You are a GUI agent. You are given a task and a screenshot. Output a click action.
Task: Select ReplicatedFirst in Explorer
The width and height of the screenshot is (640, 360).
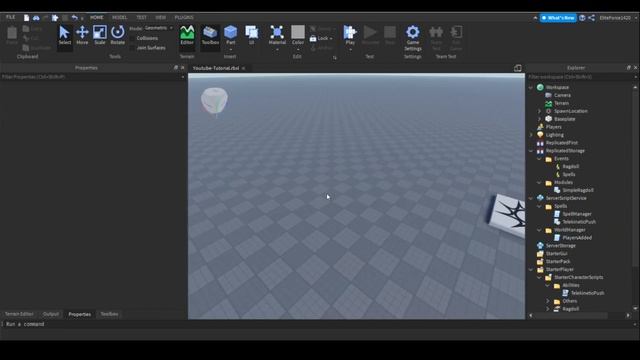pos(562,143)
